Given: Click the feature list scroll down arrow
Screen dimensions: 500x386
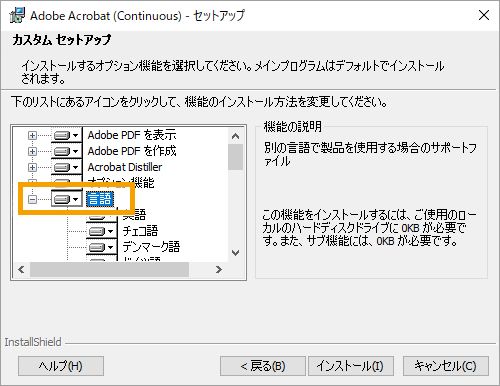Looking at the screenshot, I should pos(236,253).
